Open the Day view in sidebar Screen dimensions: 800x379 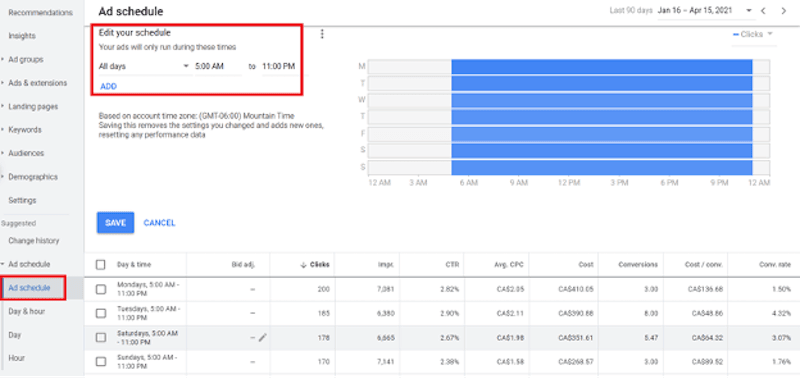14,335
